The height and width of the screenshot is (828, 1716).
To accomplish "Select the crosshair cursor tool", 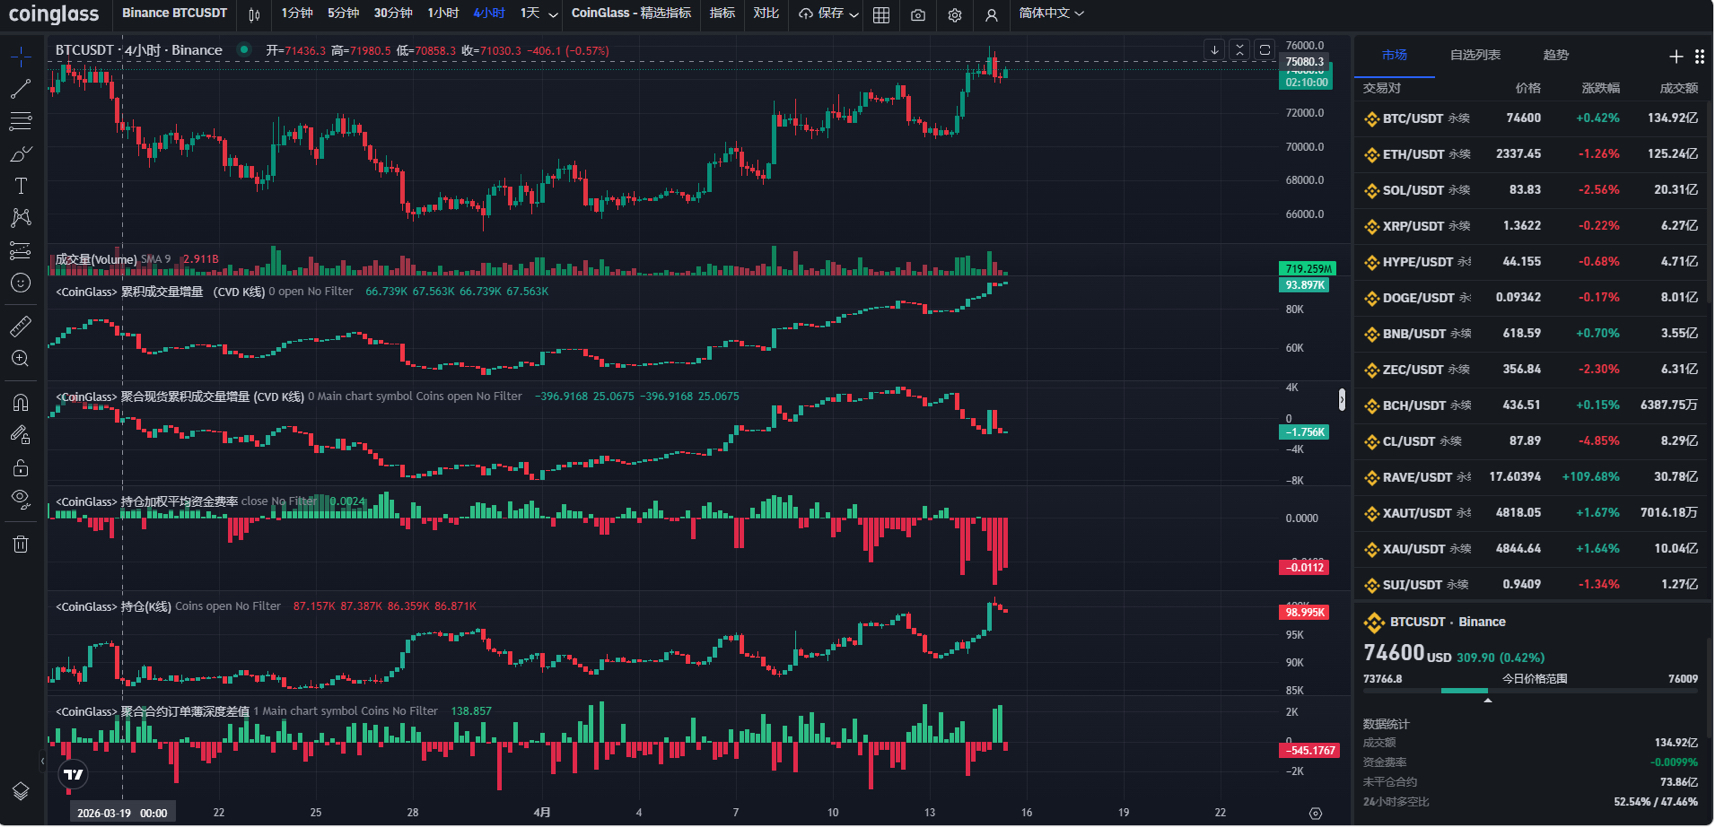I will click(x=20, y=57).
